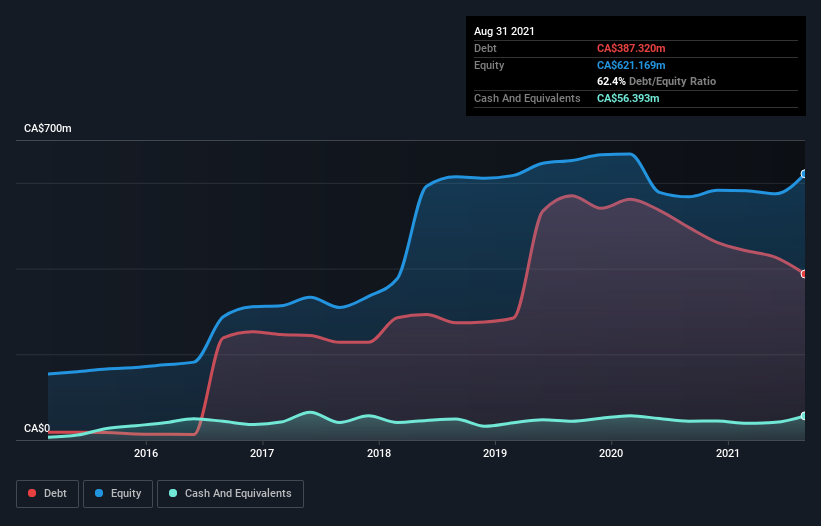
Task: Click the 2018 x-axis label
Action: pyautogui.click(x=379, y=453)
